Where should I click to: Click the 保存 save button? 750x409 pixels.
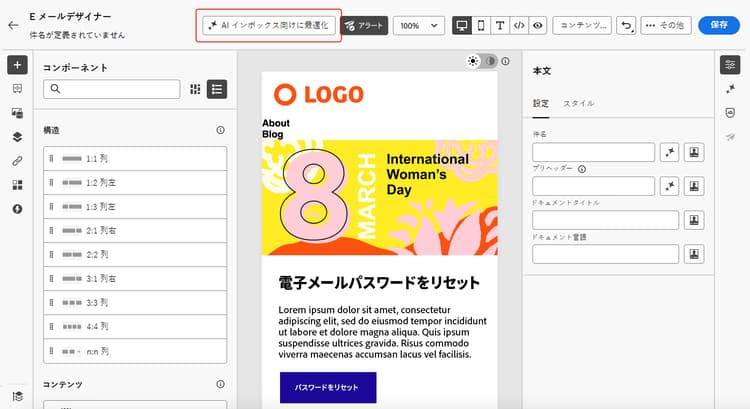(x=719, y=25)
